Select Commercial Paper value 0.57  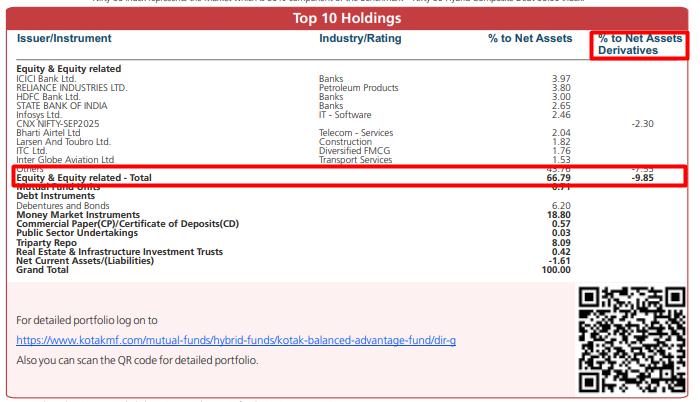(561, 224)
